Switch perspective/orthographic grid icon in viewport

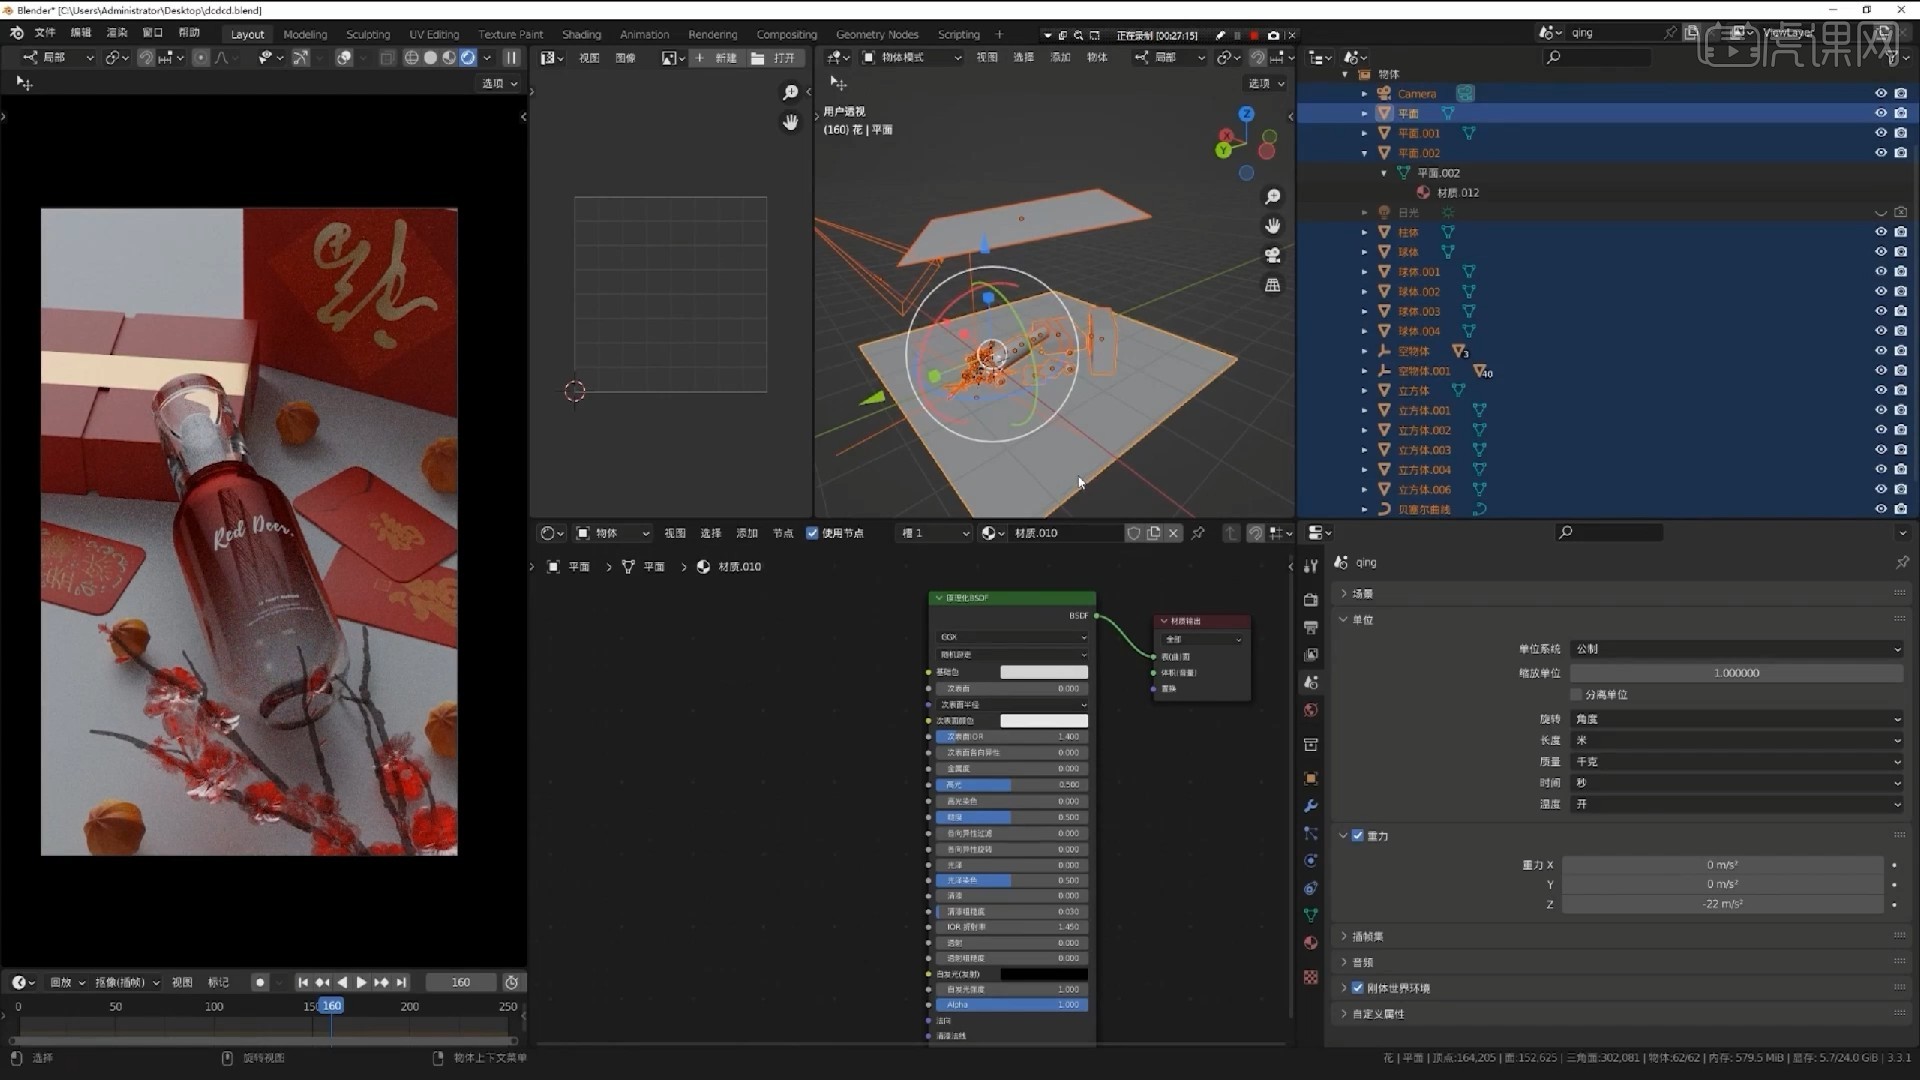pos(1273,285)
